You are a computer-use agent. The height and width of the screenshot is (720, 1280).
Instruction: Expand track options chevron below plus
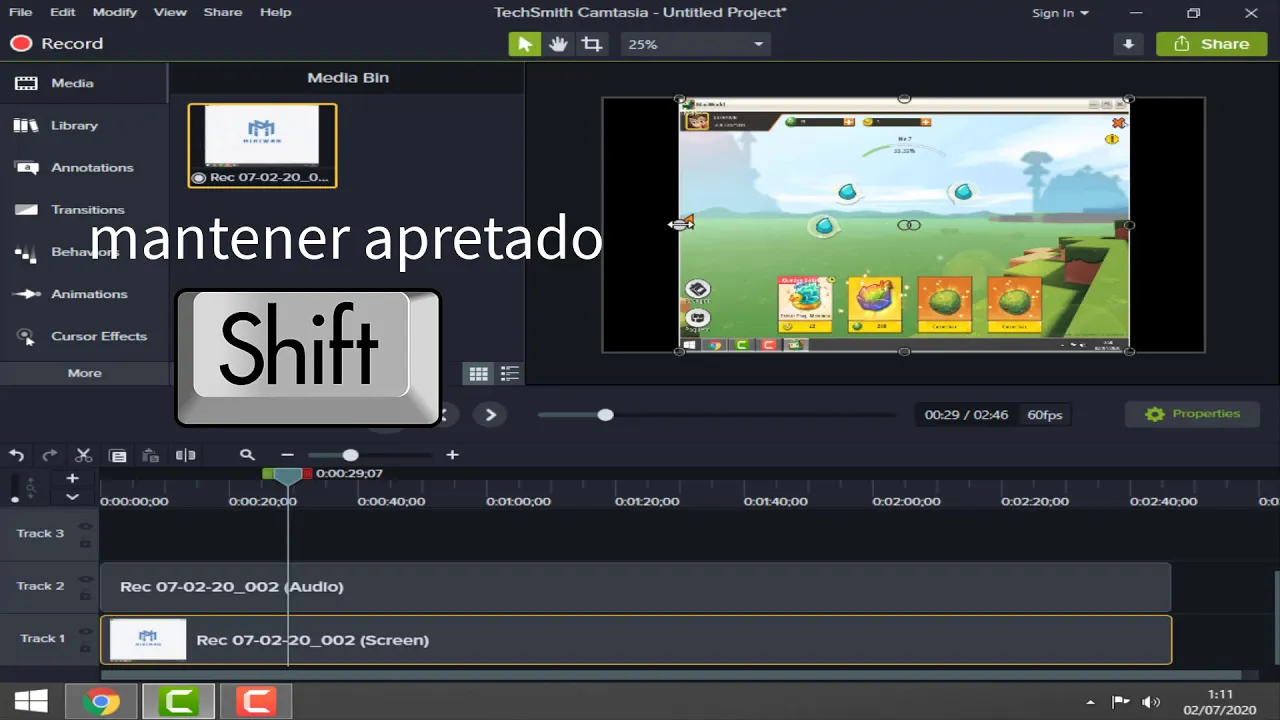72,496
